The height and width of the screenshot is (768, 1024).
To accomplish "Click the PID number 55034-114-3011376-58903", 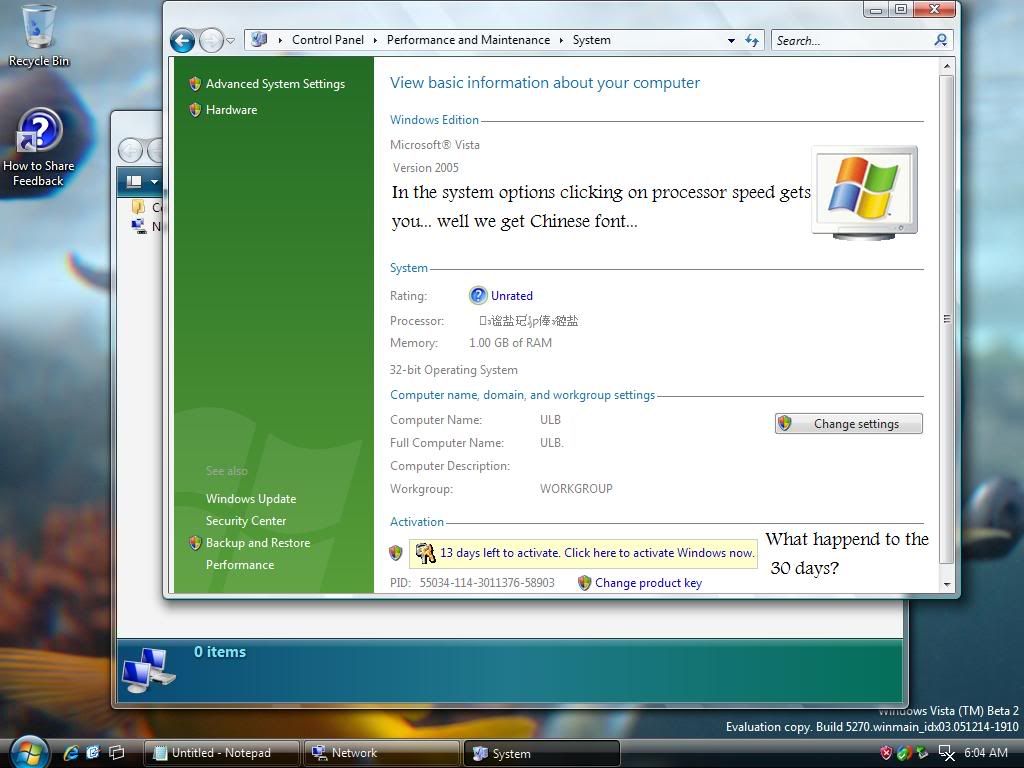I will (487, 583).
